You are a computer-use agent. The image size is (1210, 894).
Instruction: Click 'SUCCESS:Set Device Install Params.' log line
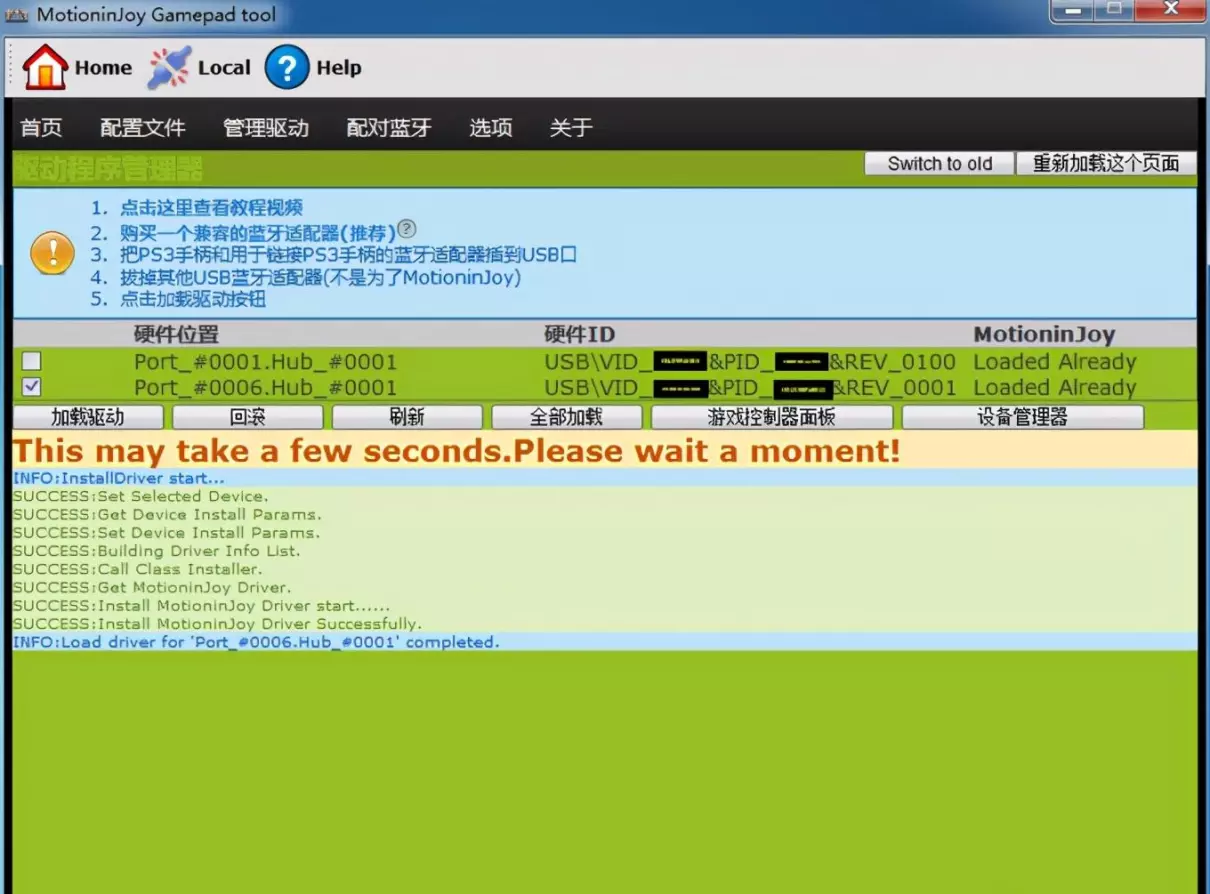coord(166,533)
